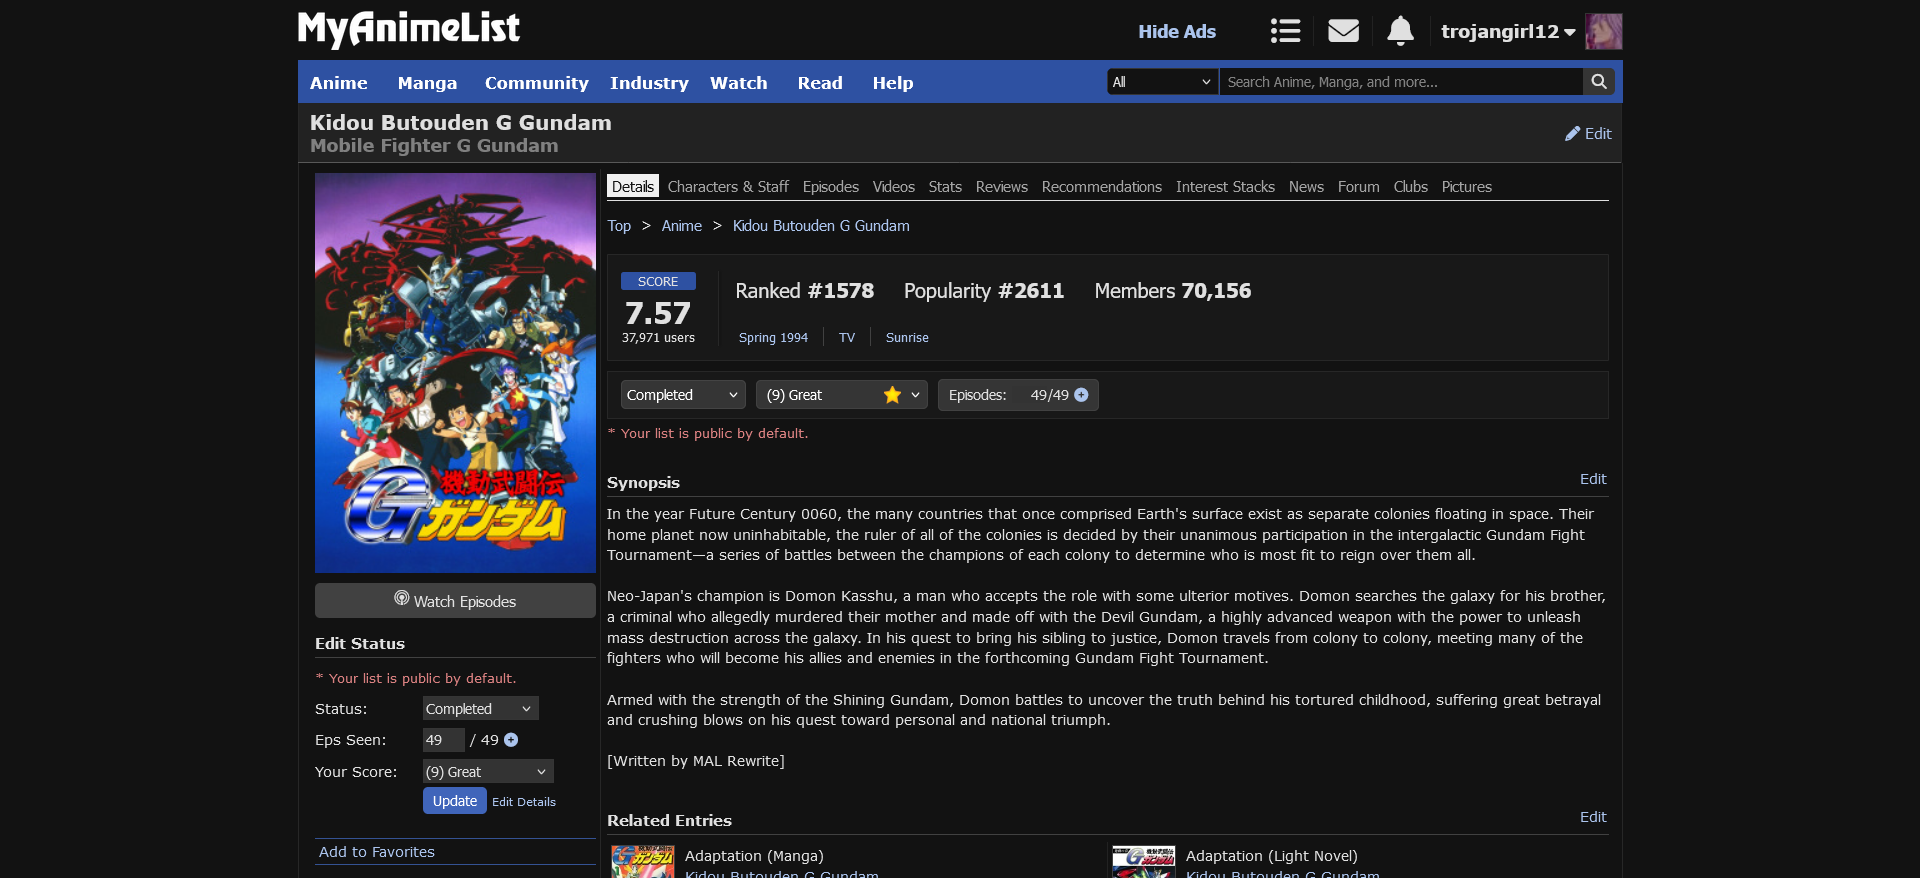The image size is (1920, 878).
Task: Click the Edit Details link
Action: coord(524,802)
